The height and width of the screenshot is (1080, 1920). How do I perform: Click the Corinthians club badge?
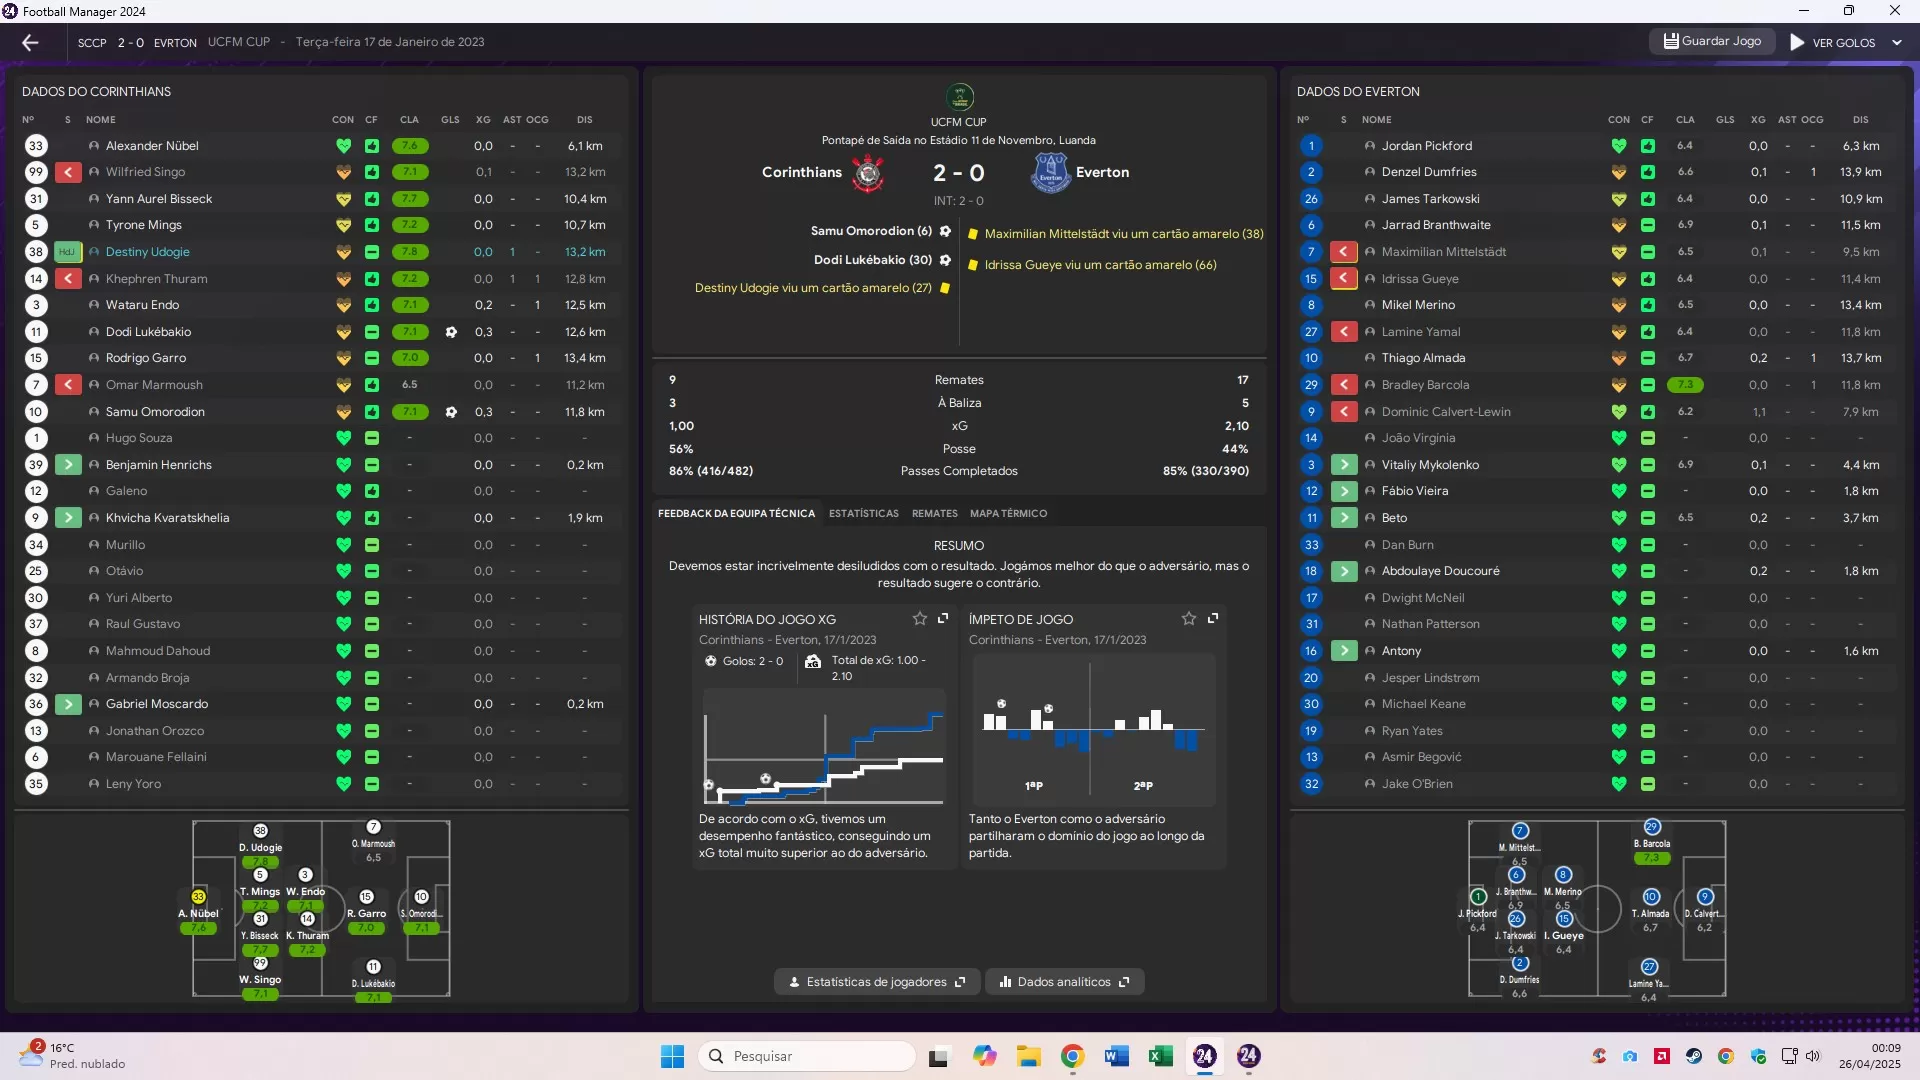tap(868, 173)
